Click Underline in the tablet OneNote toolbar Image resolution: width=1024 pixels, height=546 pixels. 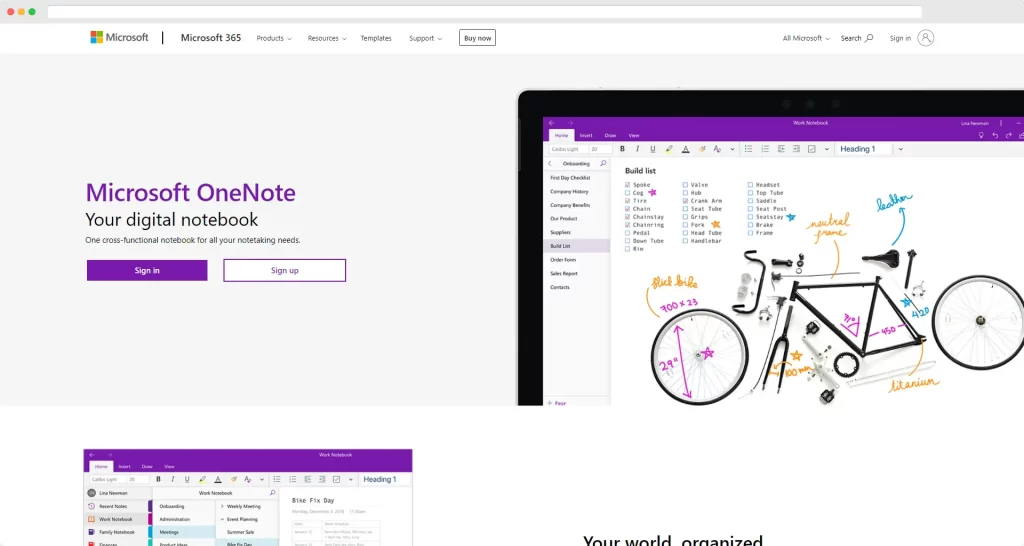(652, 149)
